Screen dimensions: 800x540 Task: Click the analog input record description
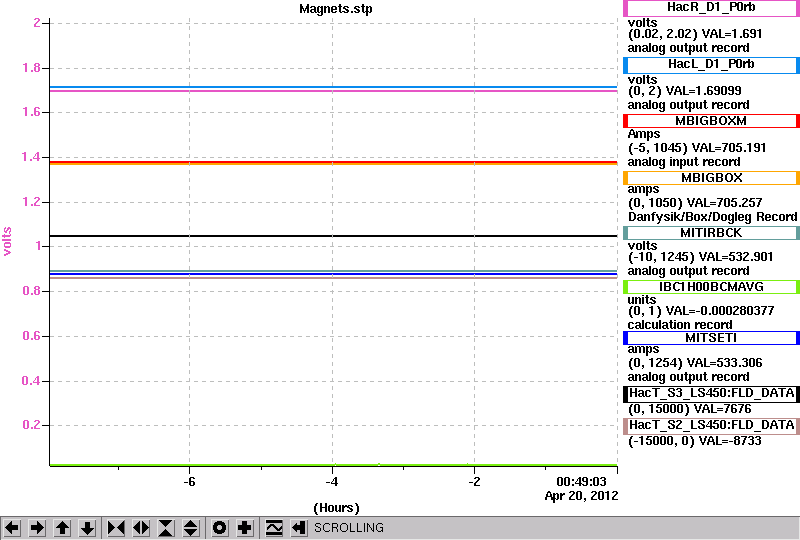(x=684, y=162)
